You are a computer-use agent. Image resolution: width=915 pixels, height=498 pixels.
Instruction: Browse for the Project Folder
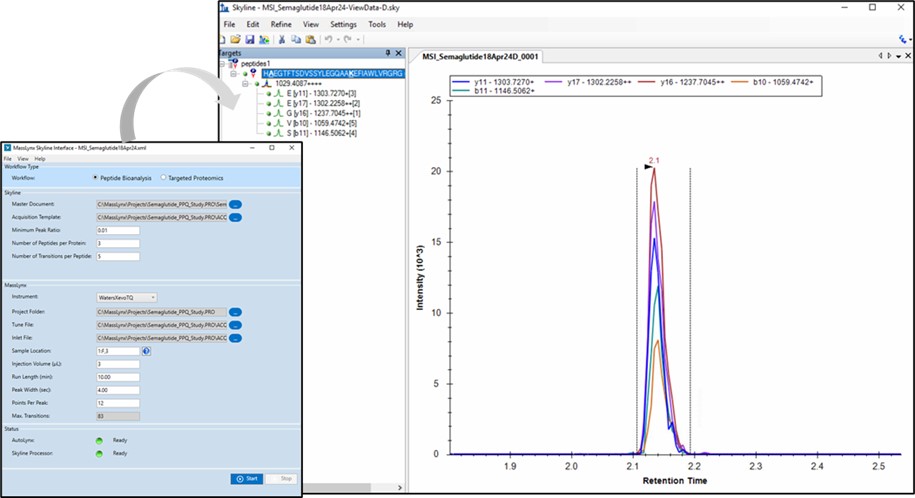(x=235, y=312)
